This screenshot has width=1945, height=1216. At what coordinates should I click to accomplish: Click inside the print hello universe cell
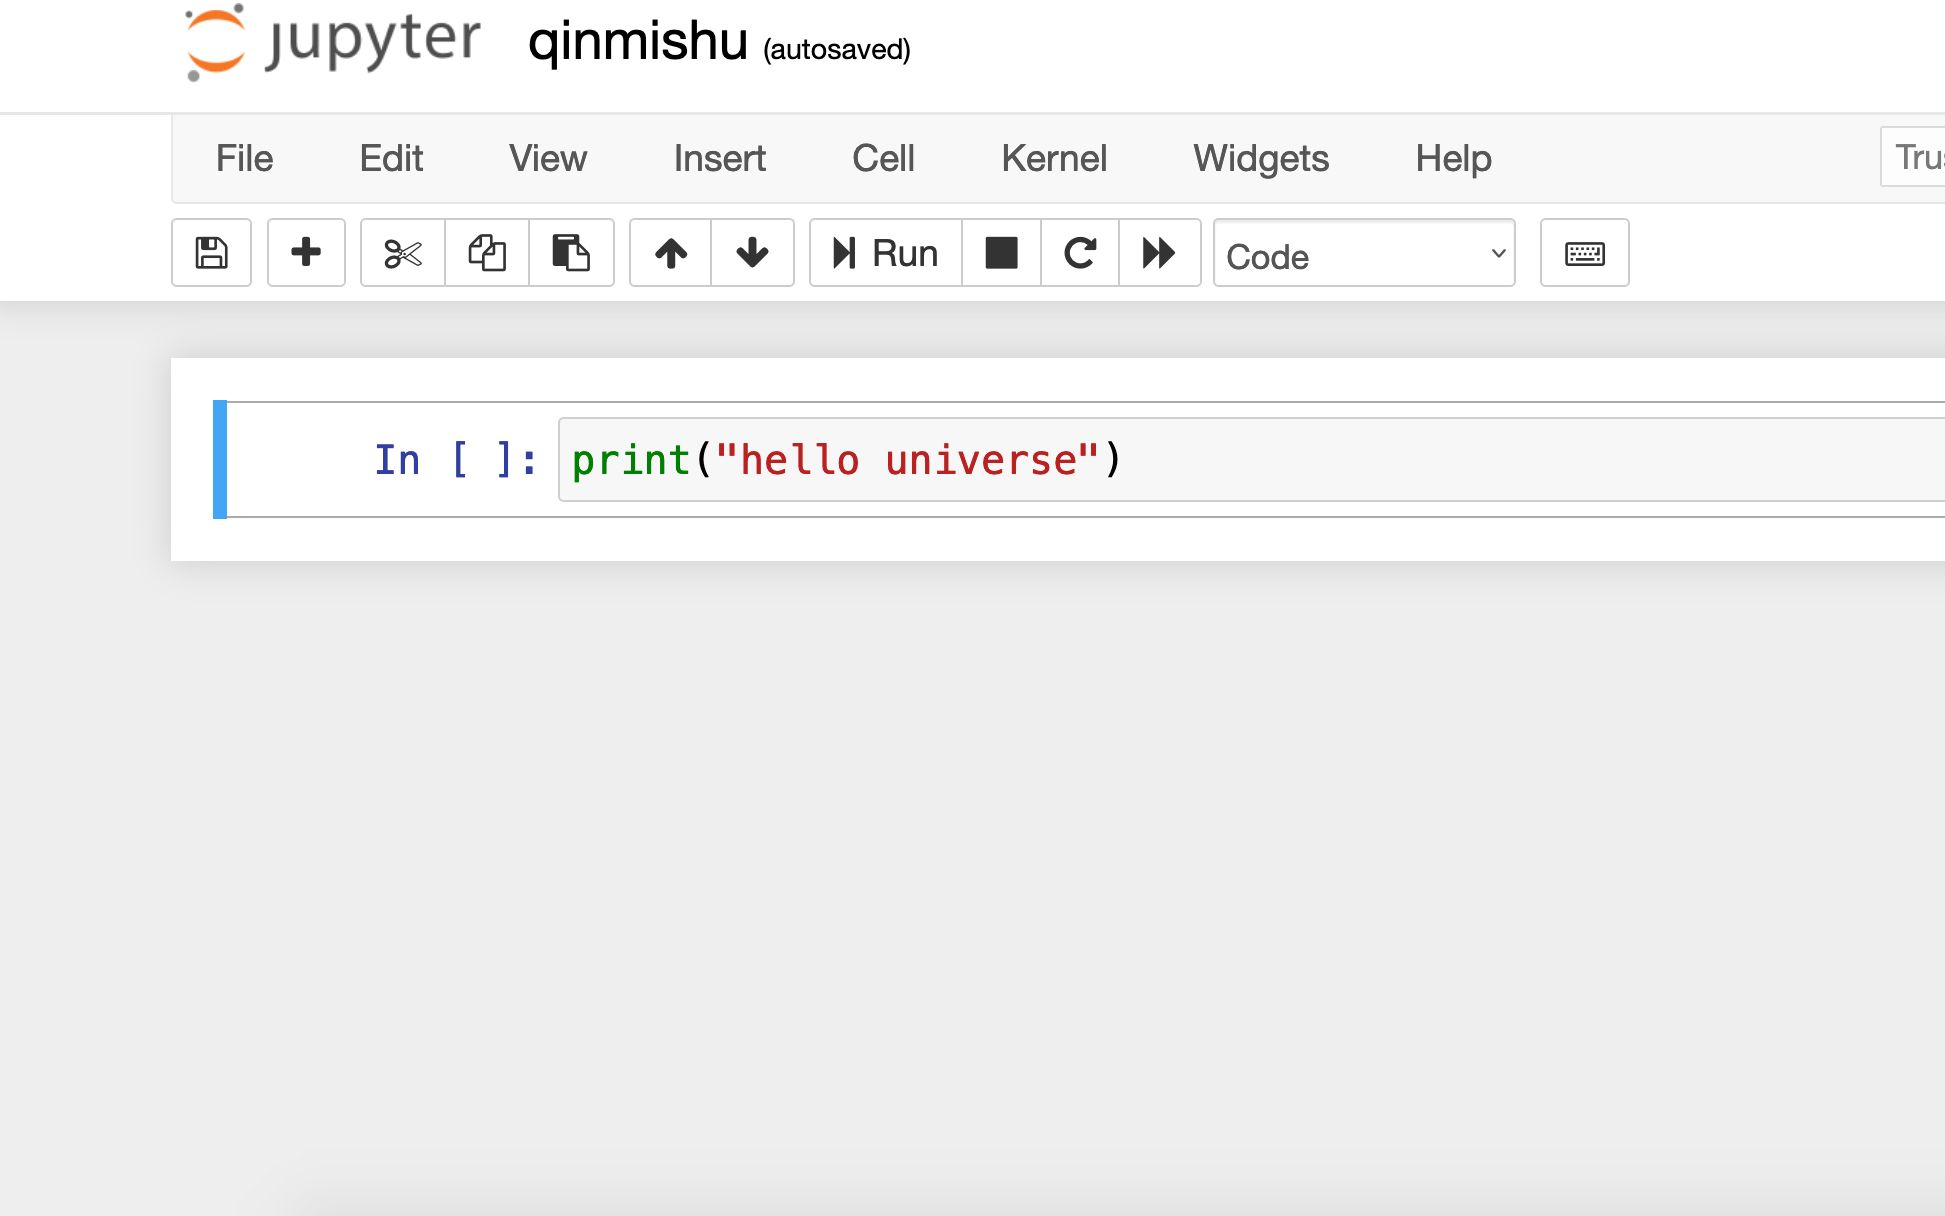(900, 459)
